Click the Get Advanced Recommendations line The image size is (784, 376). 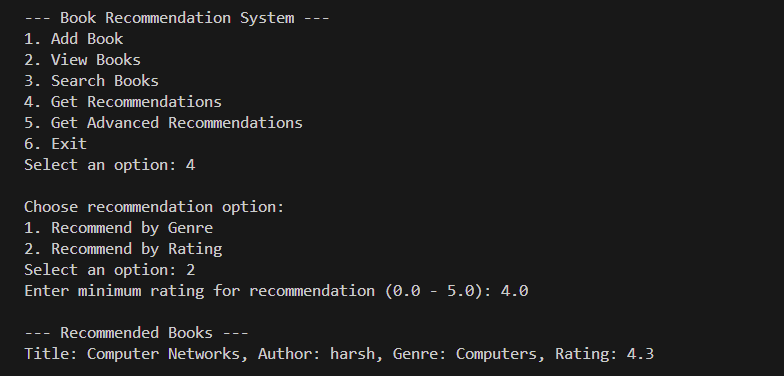tap(164, 123)
